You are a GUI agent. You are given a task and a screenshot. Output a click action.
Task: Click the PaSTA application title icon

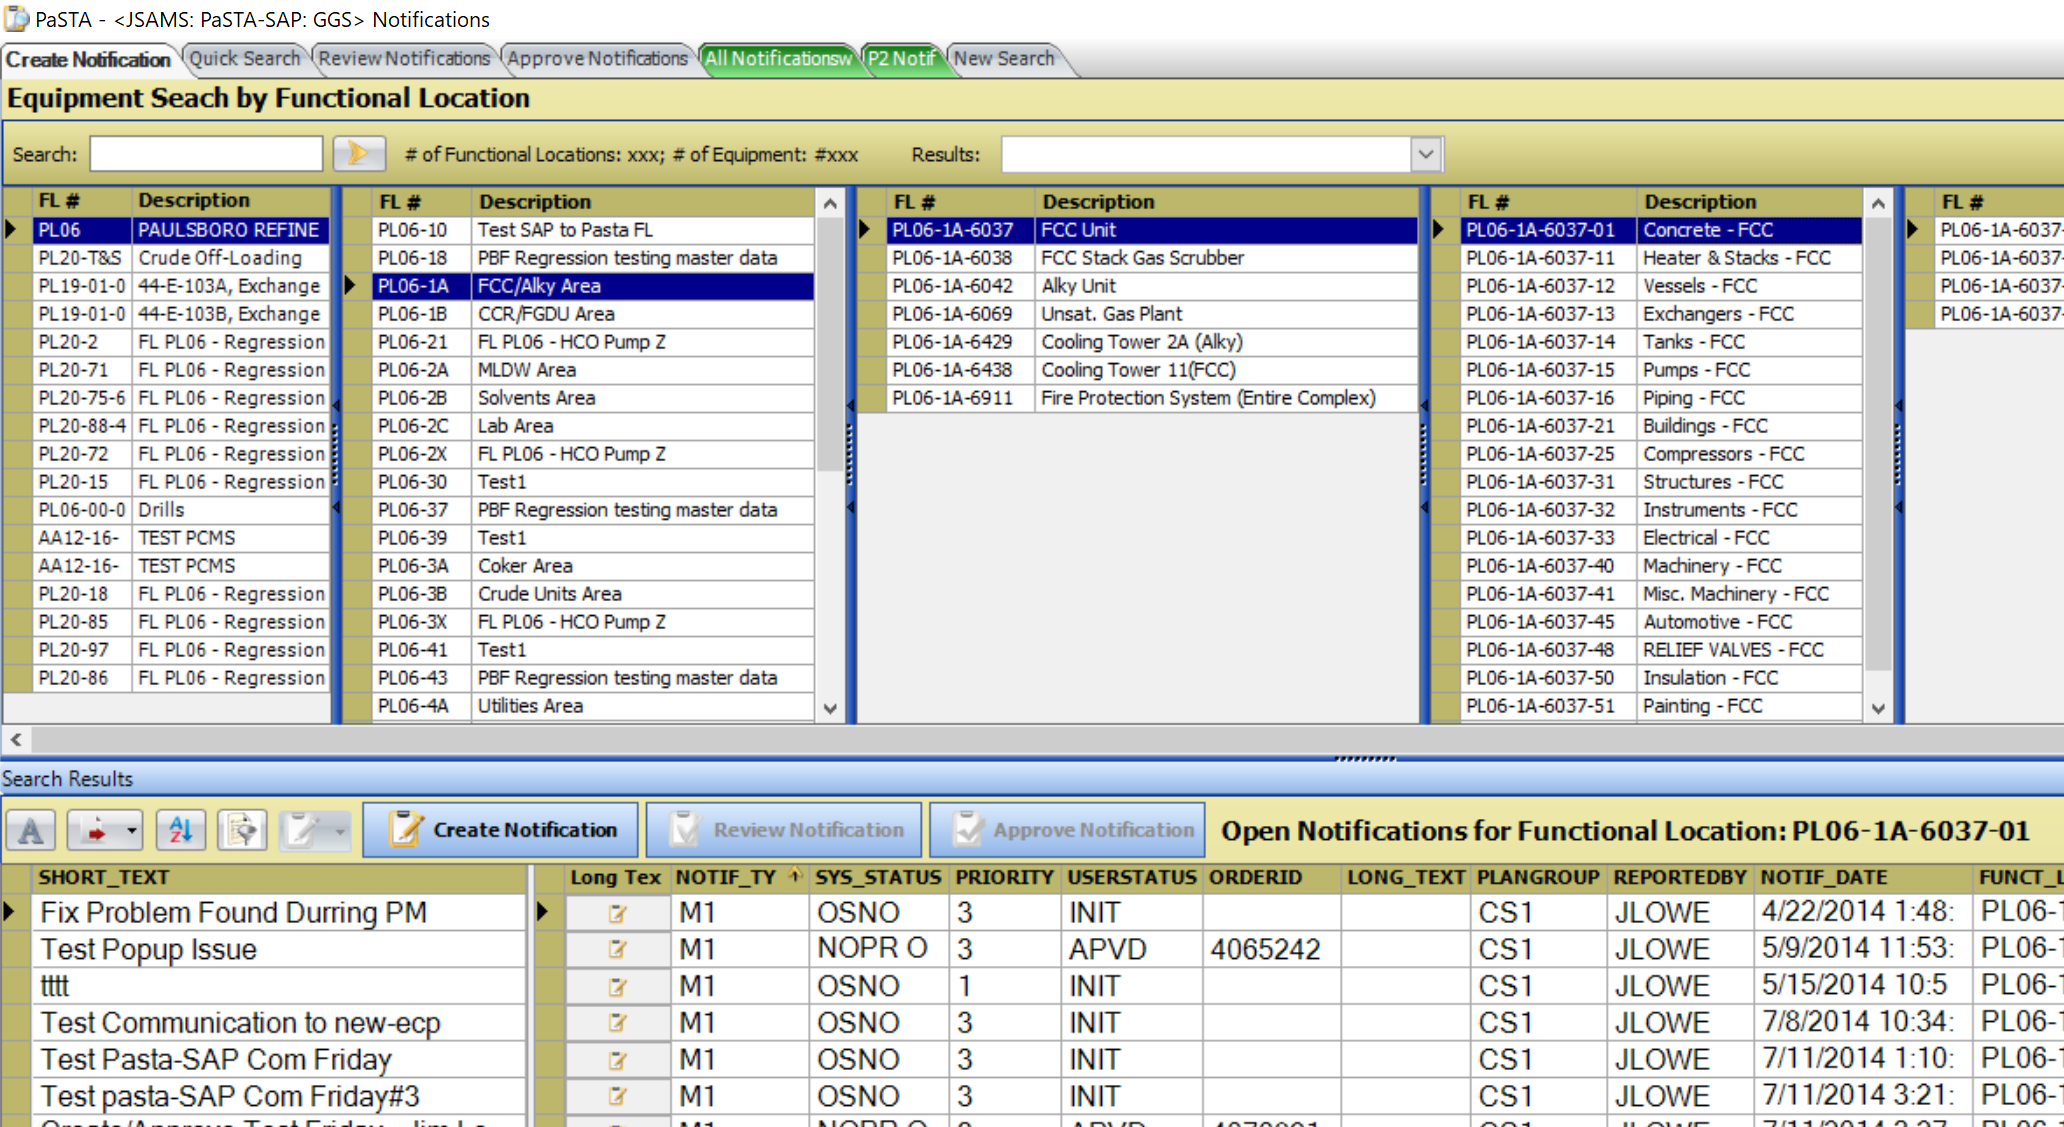(15, 18)
